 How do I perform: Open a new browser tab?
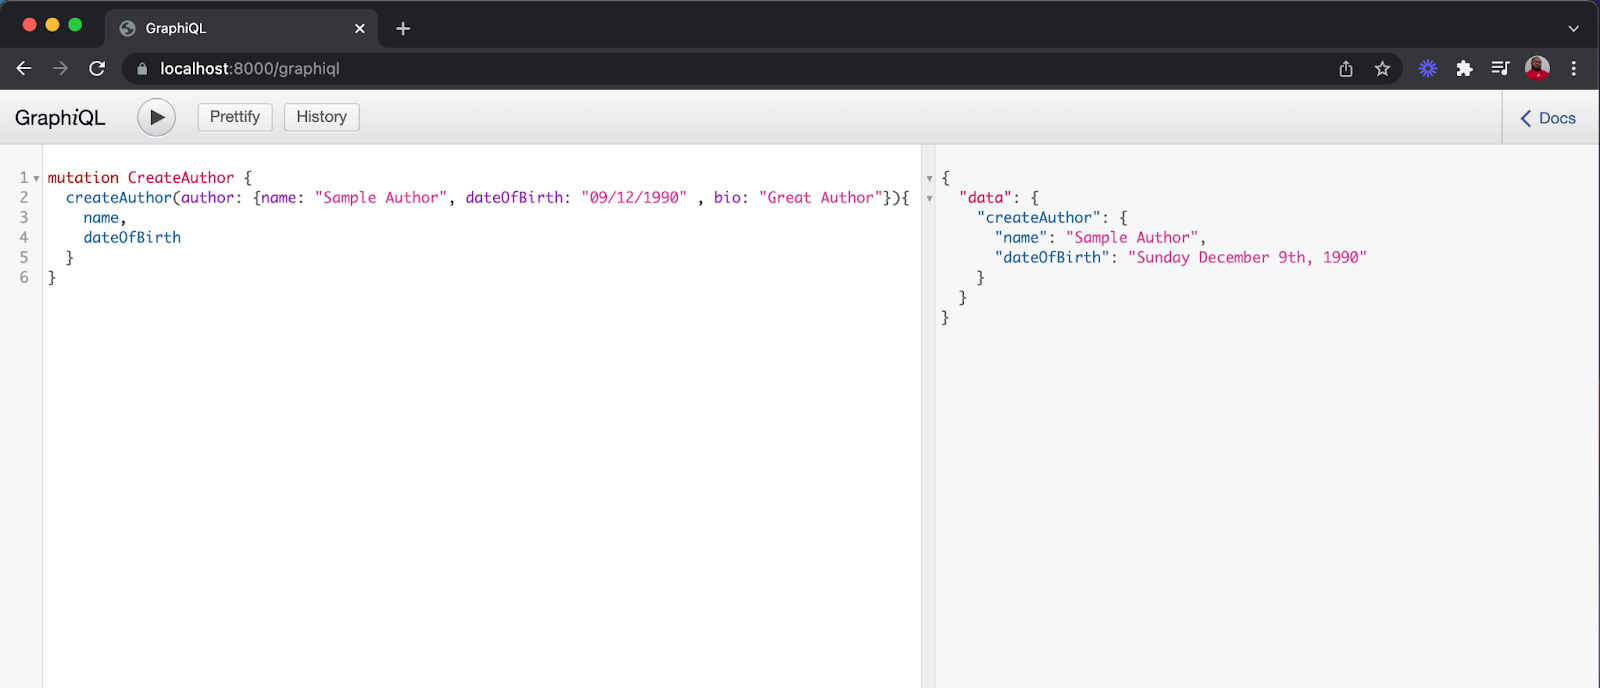403,28
